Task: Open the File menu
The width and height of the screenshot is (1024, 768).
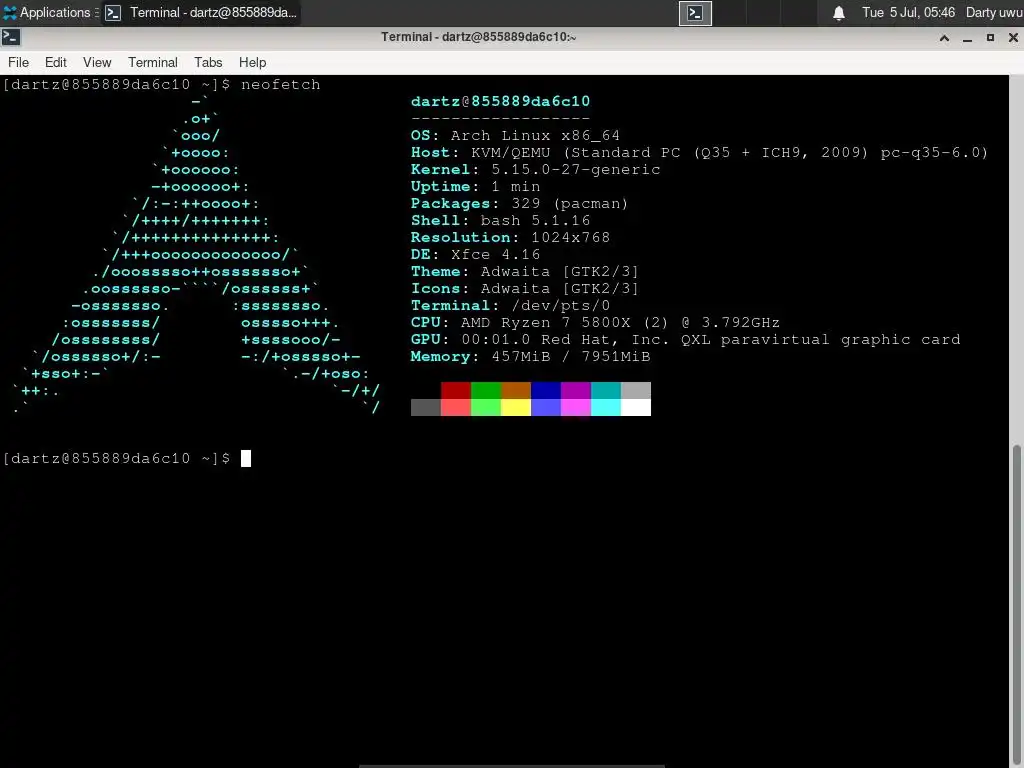Action: (x=18, y=62)
